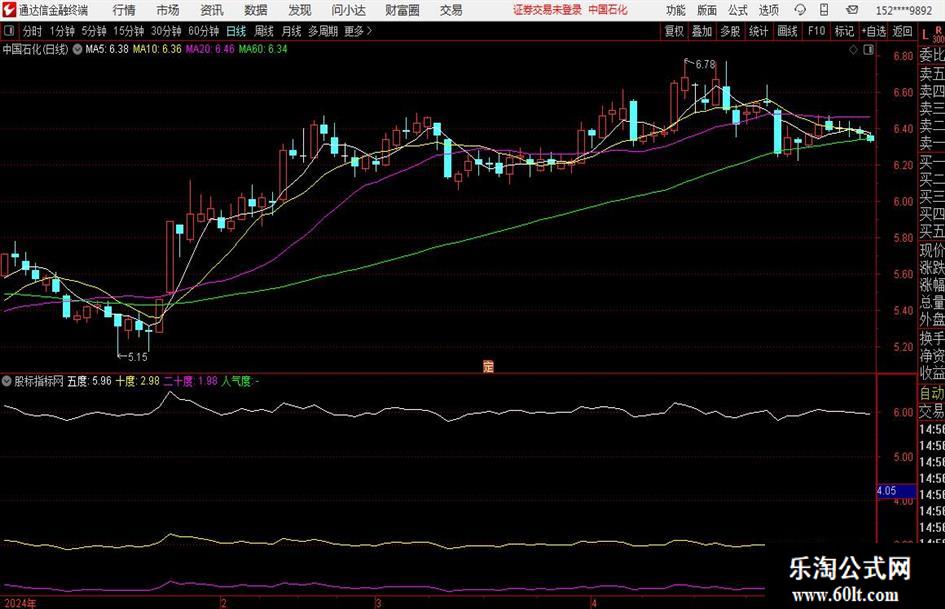Viewport: 945px width, 609px height.
Task: Switch to the 1分钟 period
Action: pyautogui.click(x=62, y=31)
